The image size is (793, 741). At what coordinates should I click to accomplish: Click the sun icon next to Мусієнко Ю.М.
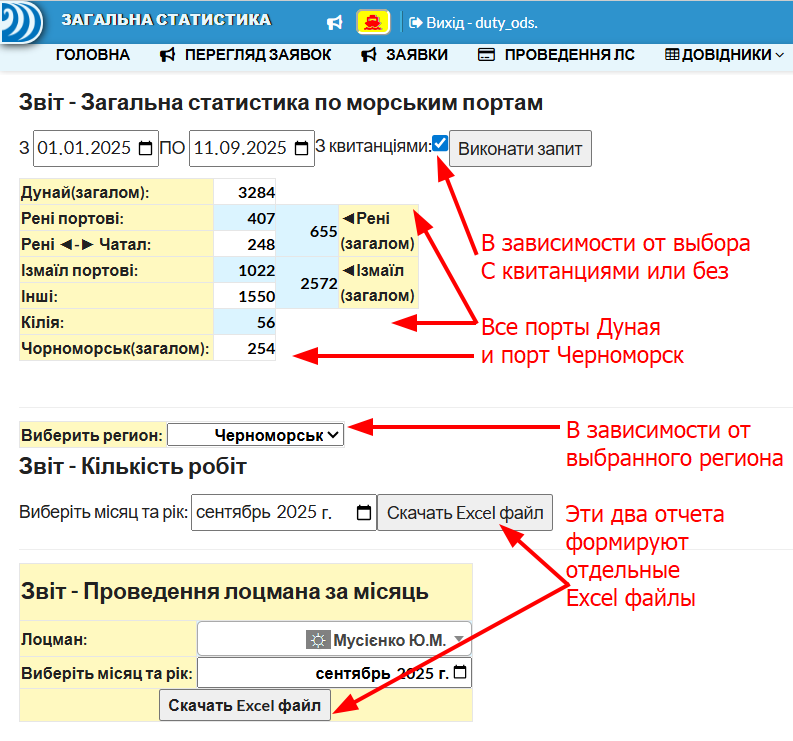(318, 640)
